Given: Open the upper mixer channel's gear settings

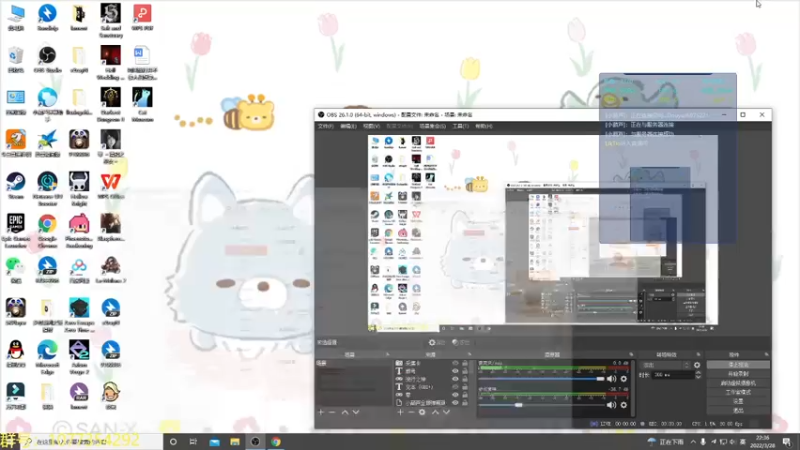Looking at the screenshot, I should tap(623, 379).
